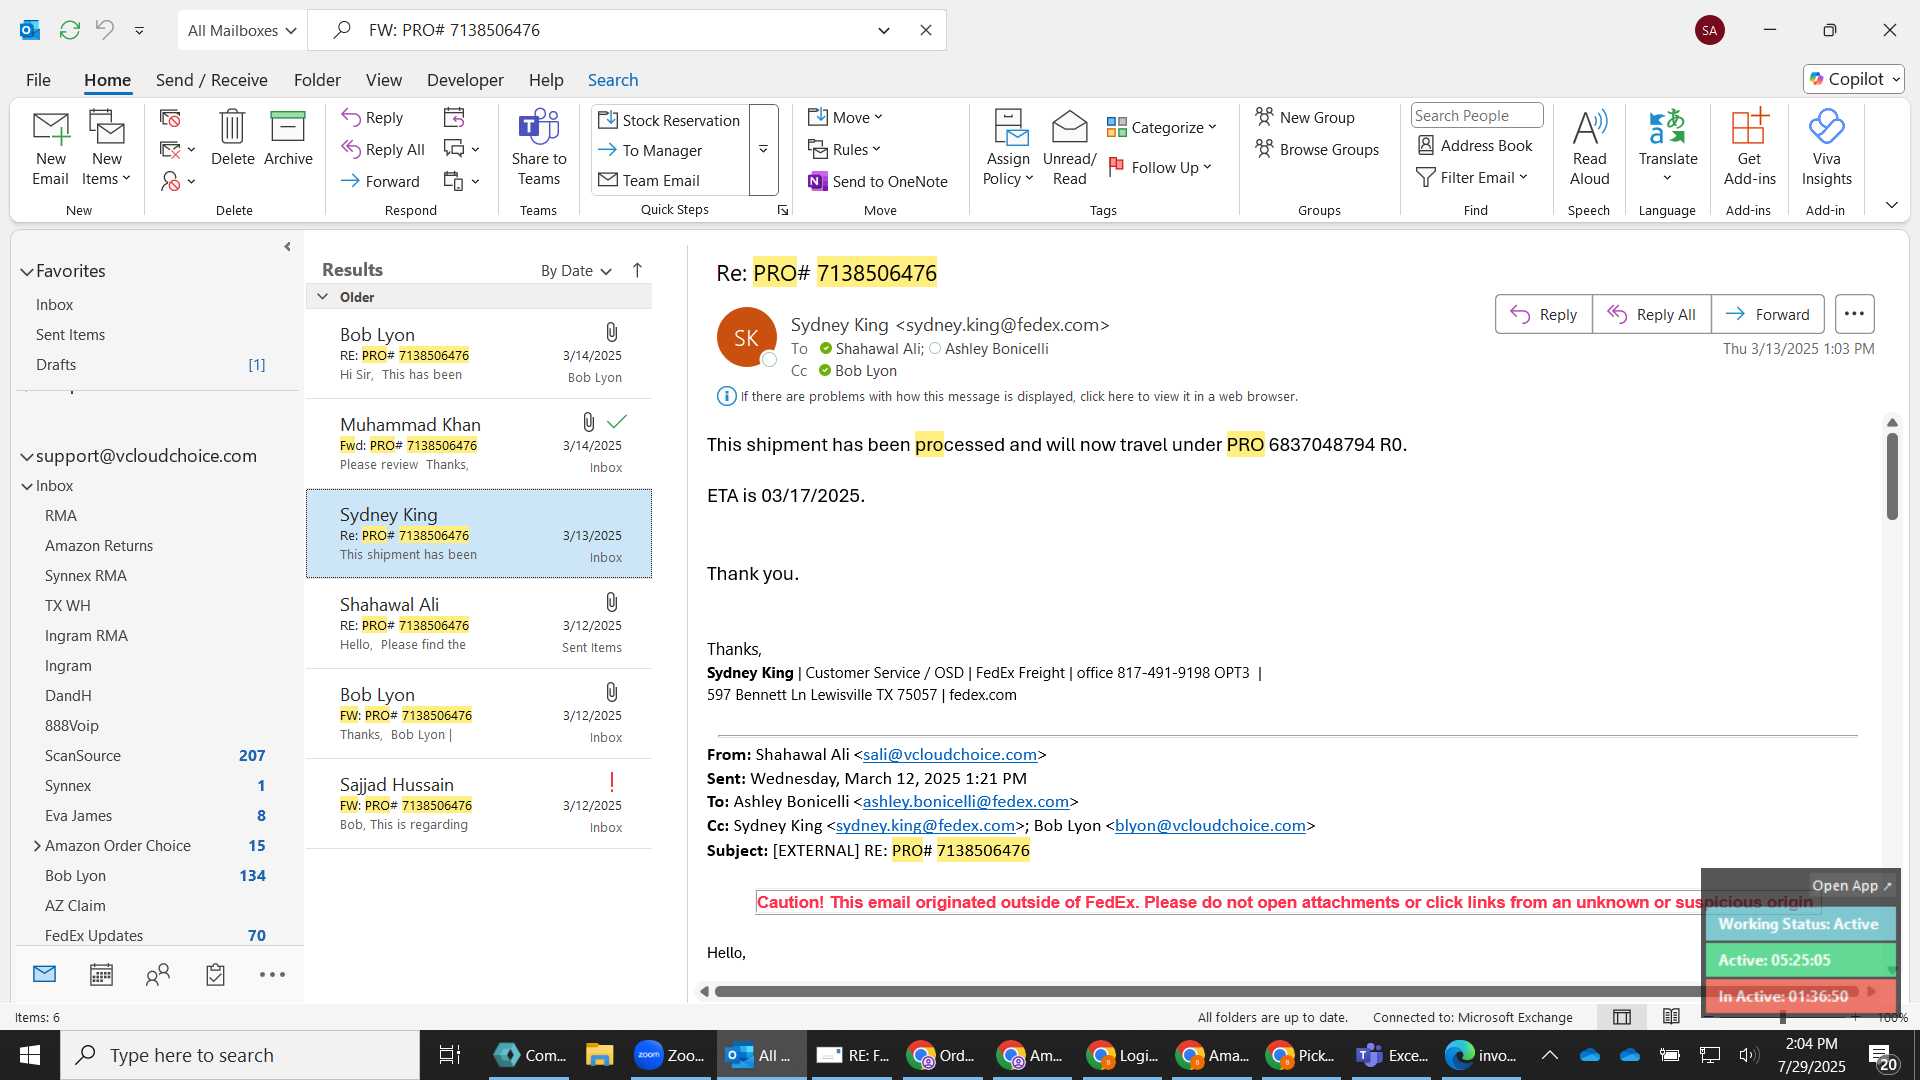
Task: Collapse the Older group header
Action: tap(322, 296)
